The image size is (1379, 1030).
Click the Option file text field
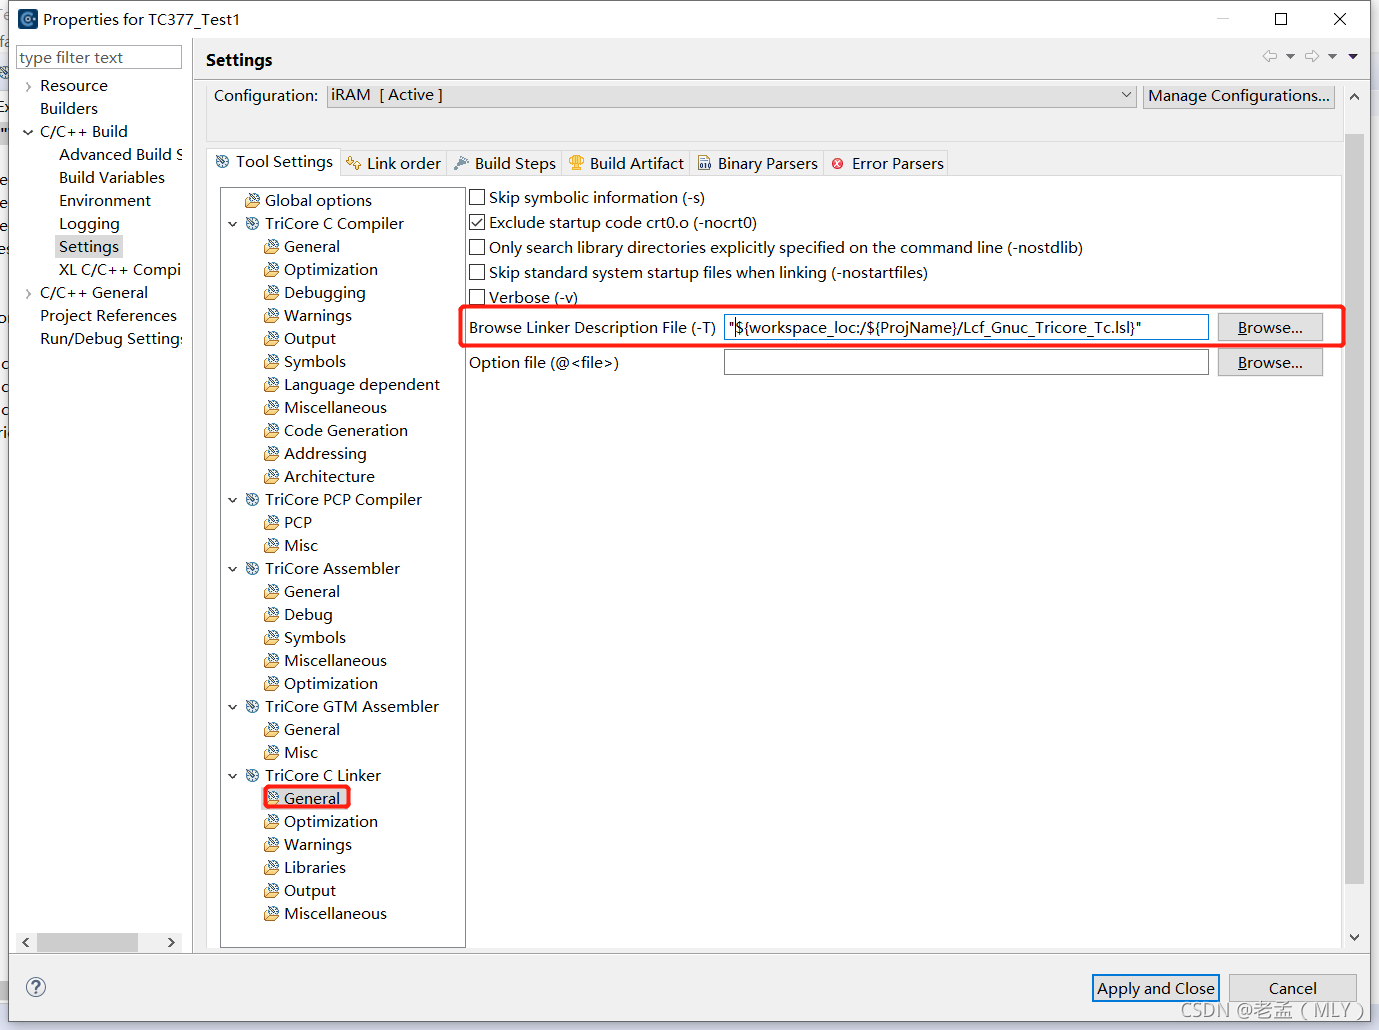966,362
